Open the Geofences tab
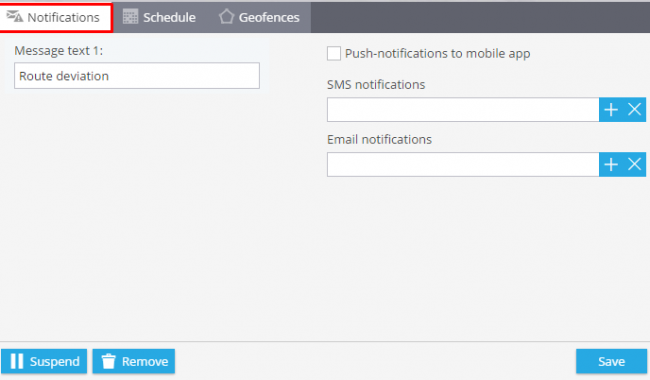Image resolution: width=650 pixels, height=380 pixels. pos(260,17)
